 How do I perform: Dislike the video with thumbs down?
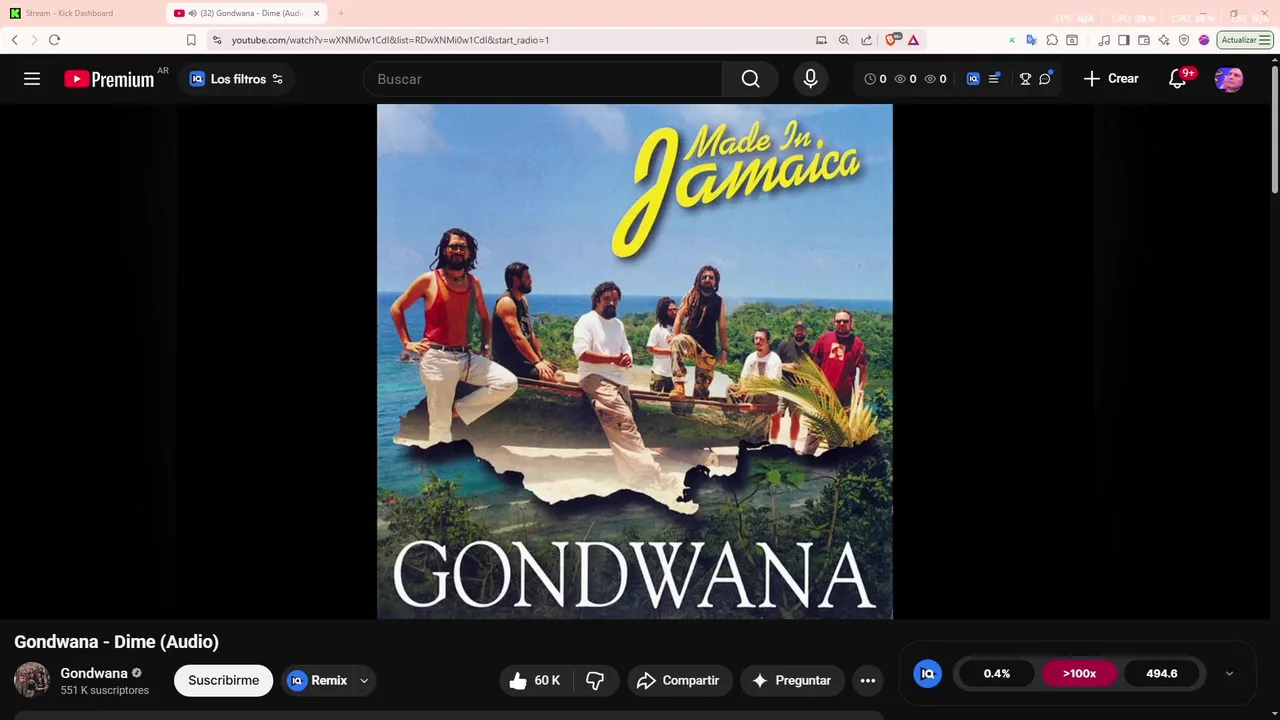596,680
